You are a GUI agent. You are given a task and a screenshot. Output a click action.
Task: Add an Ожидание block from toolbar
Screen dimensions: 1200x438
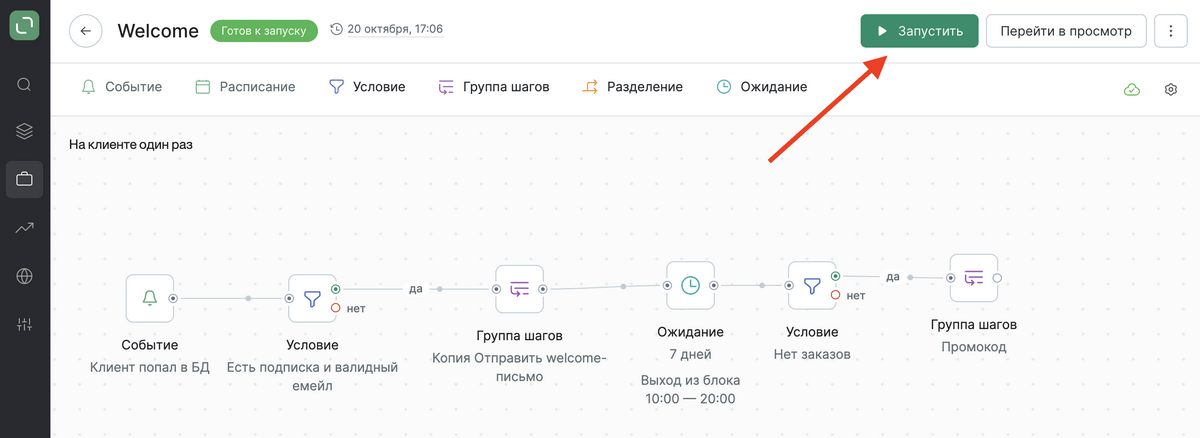(762, 87)
